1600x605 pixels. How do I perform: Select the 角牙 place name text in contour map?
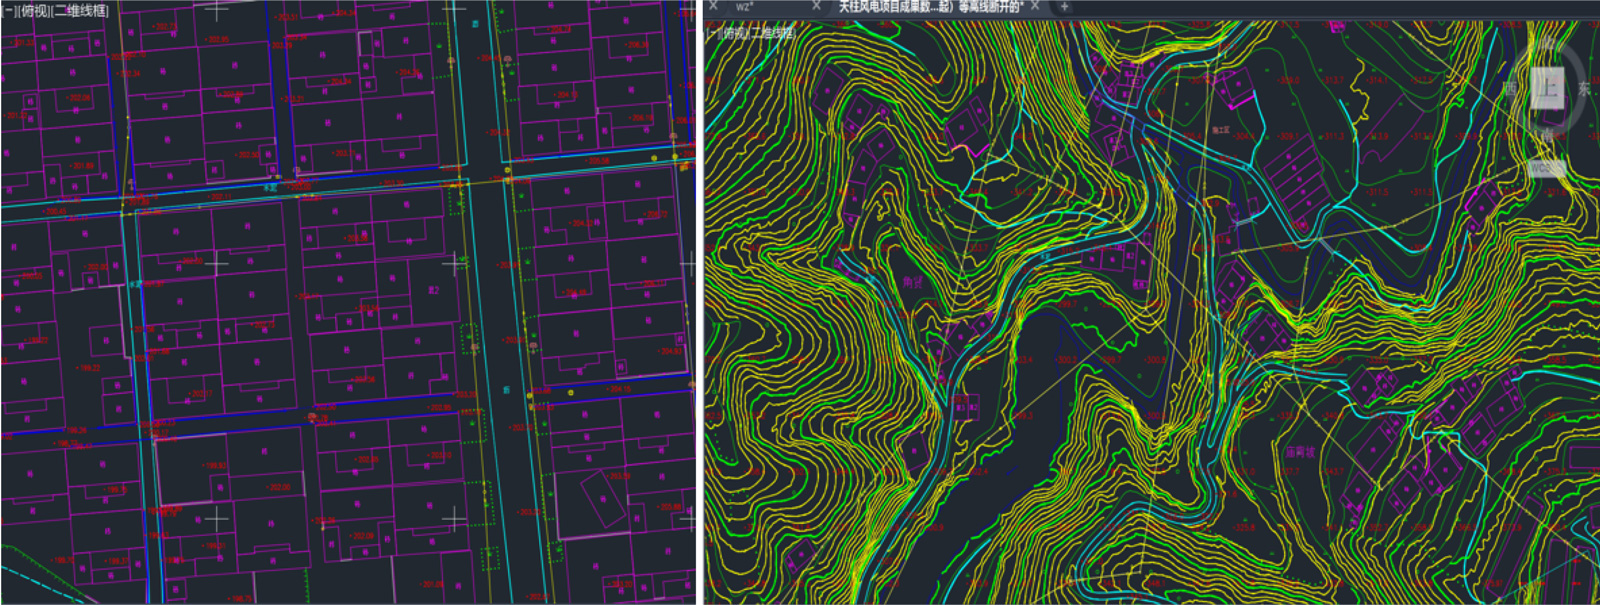point(912,283)
